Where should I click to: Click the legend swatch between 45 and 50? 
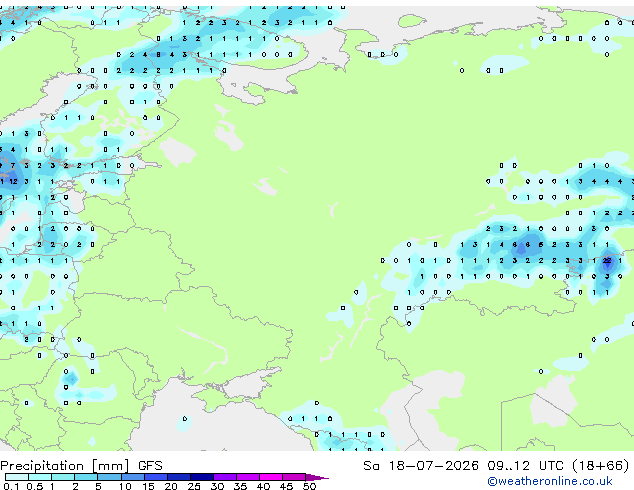pyautogui.click(x=294, y=477)
